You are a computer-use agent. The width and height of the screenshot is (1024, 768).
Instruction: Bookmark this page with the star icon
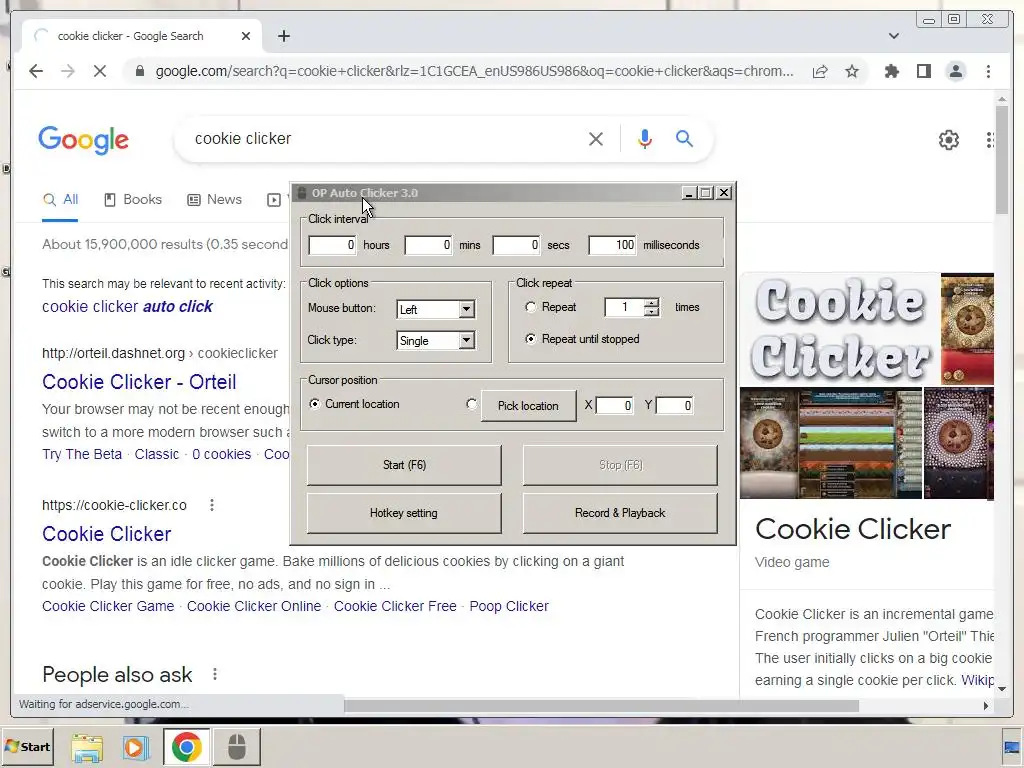tap(852, 71)
